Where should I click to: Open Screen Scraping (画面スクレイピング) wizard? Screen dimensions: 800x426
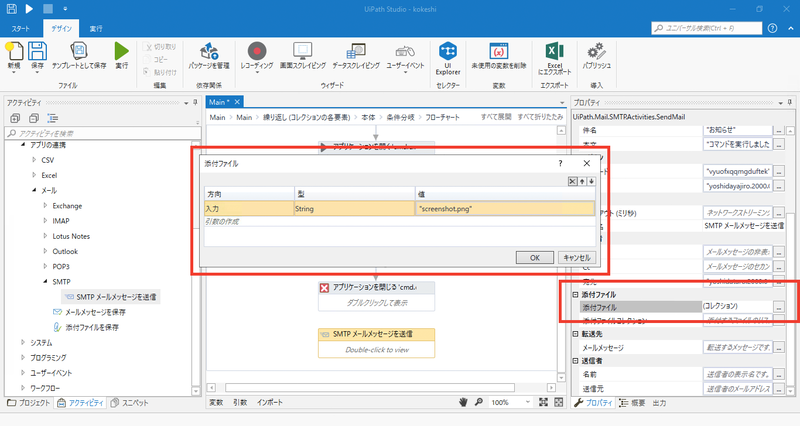303,51
